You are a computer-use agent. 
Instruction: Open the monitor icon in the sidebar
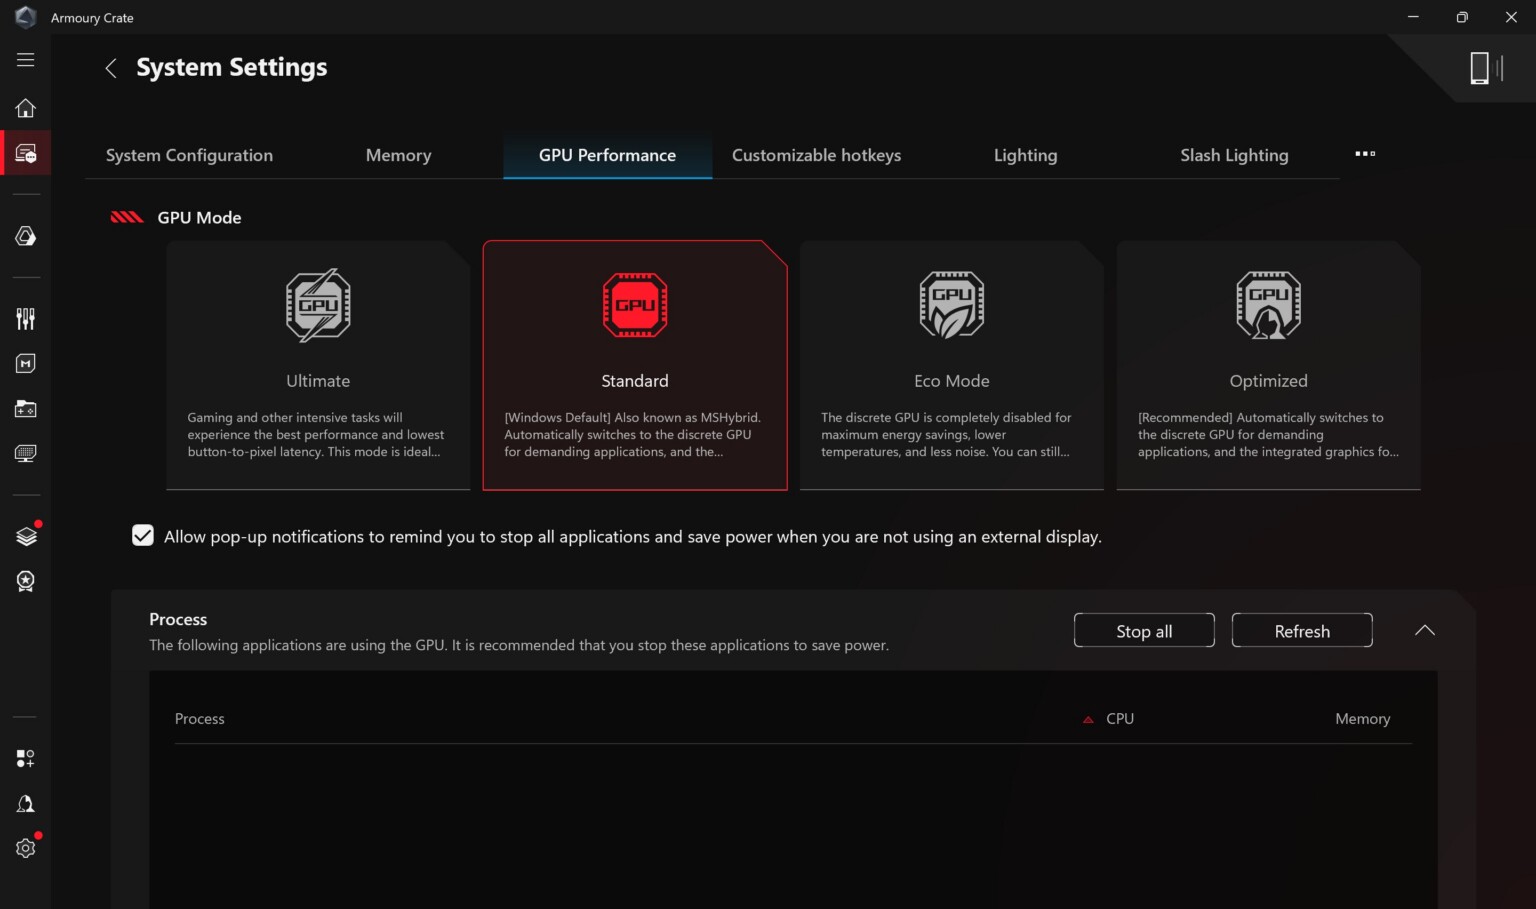(x=26, y=454)
